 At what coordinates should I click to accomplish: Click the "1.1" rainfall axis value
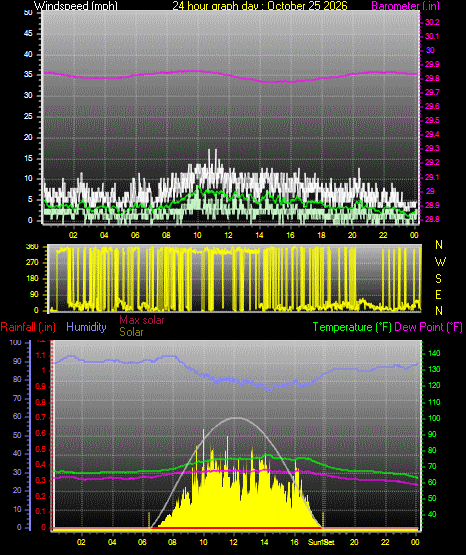pyautogui.click(x=41, y=355)
